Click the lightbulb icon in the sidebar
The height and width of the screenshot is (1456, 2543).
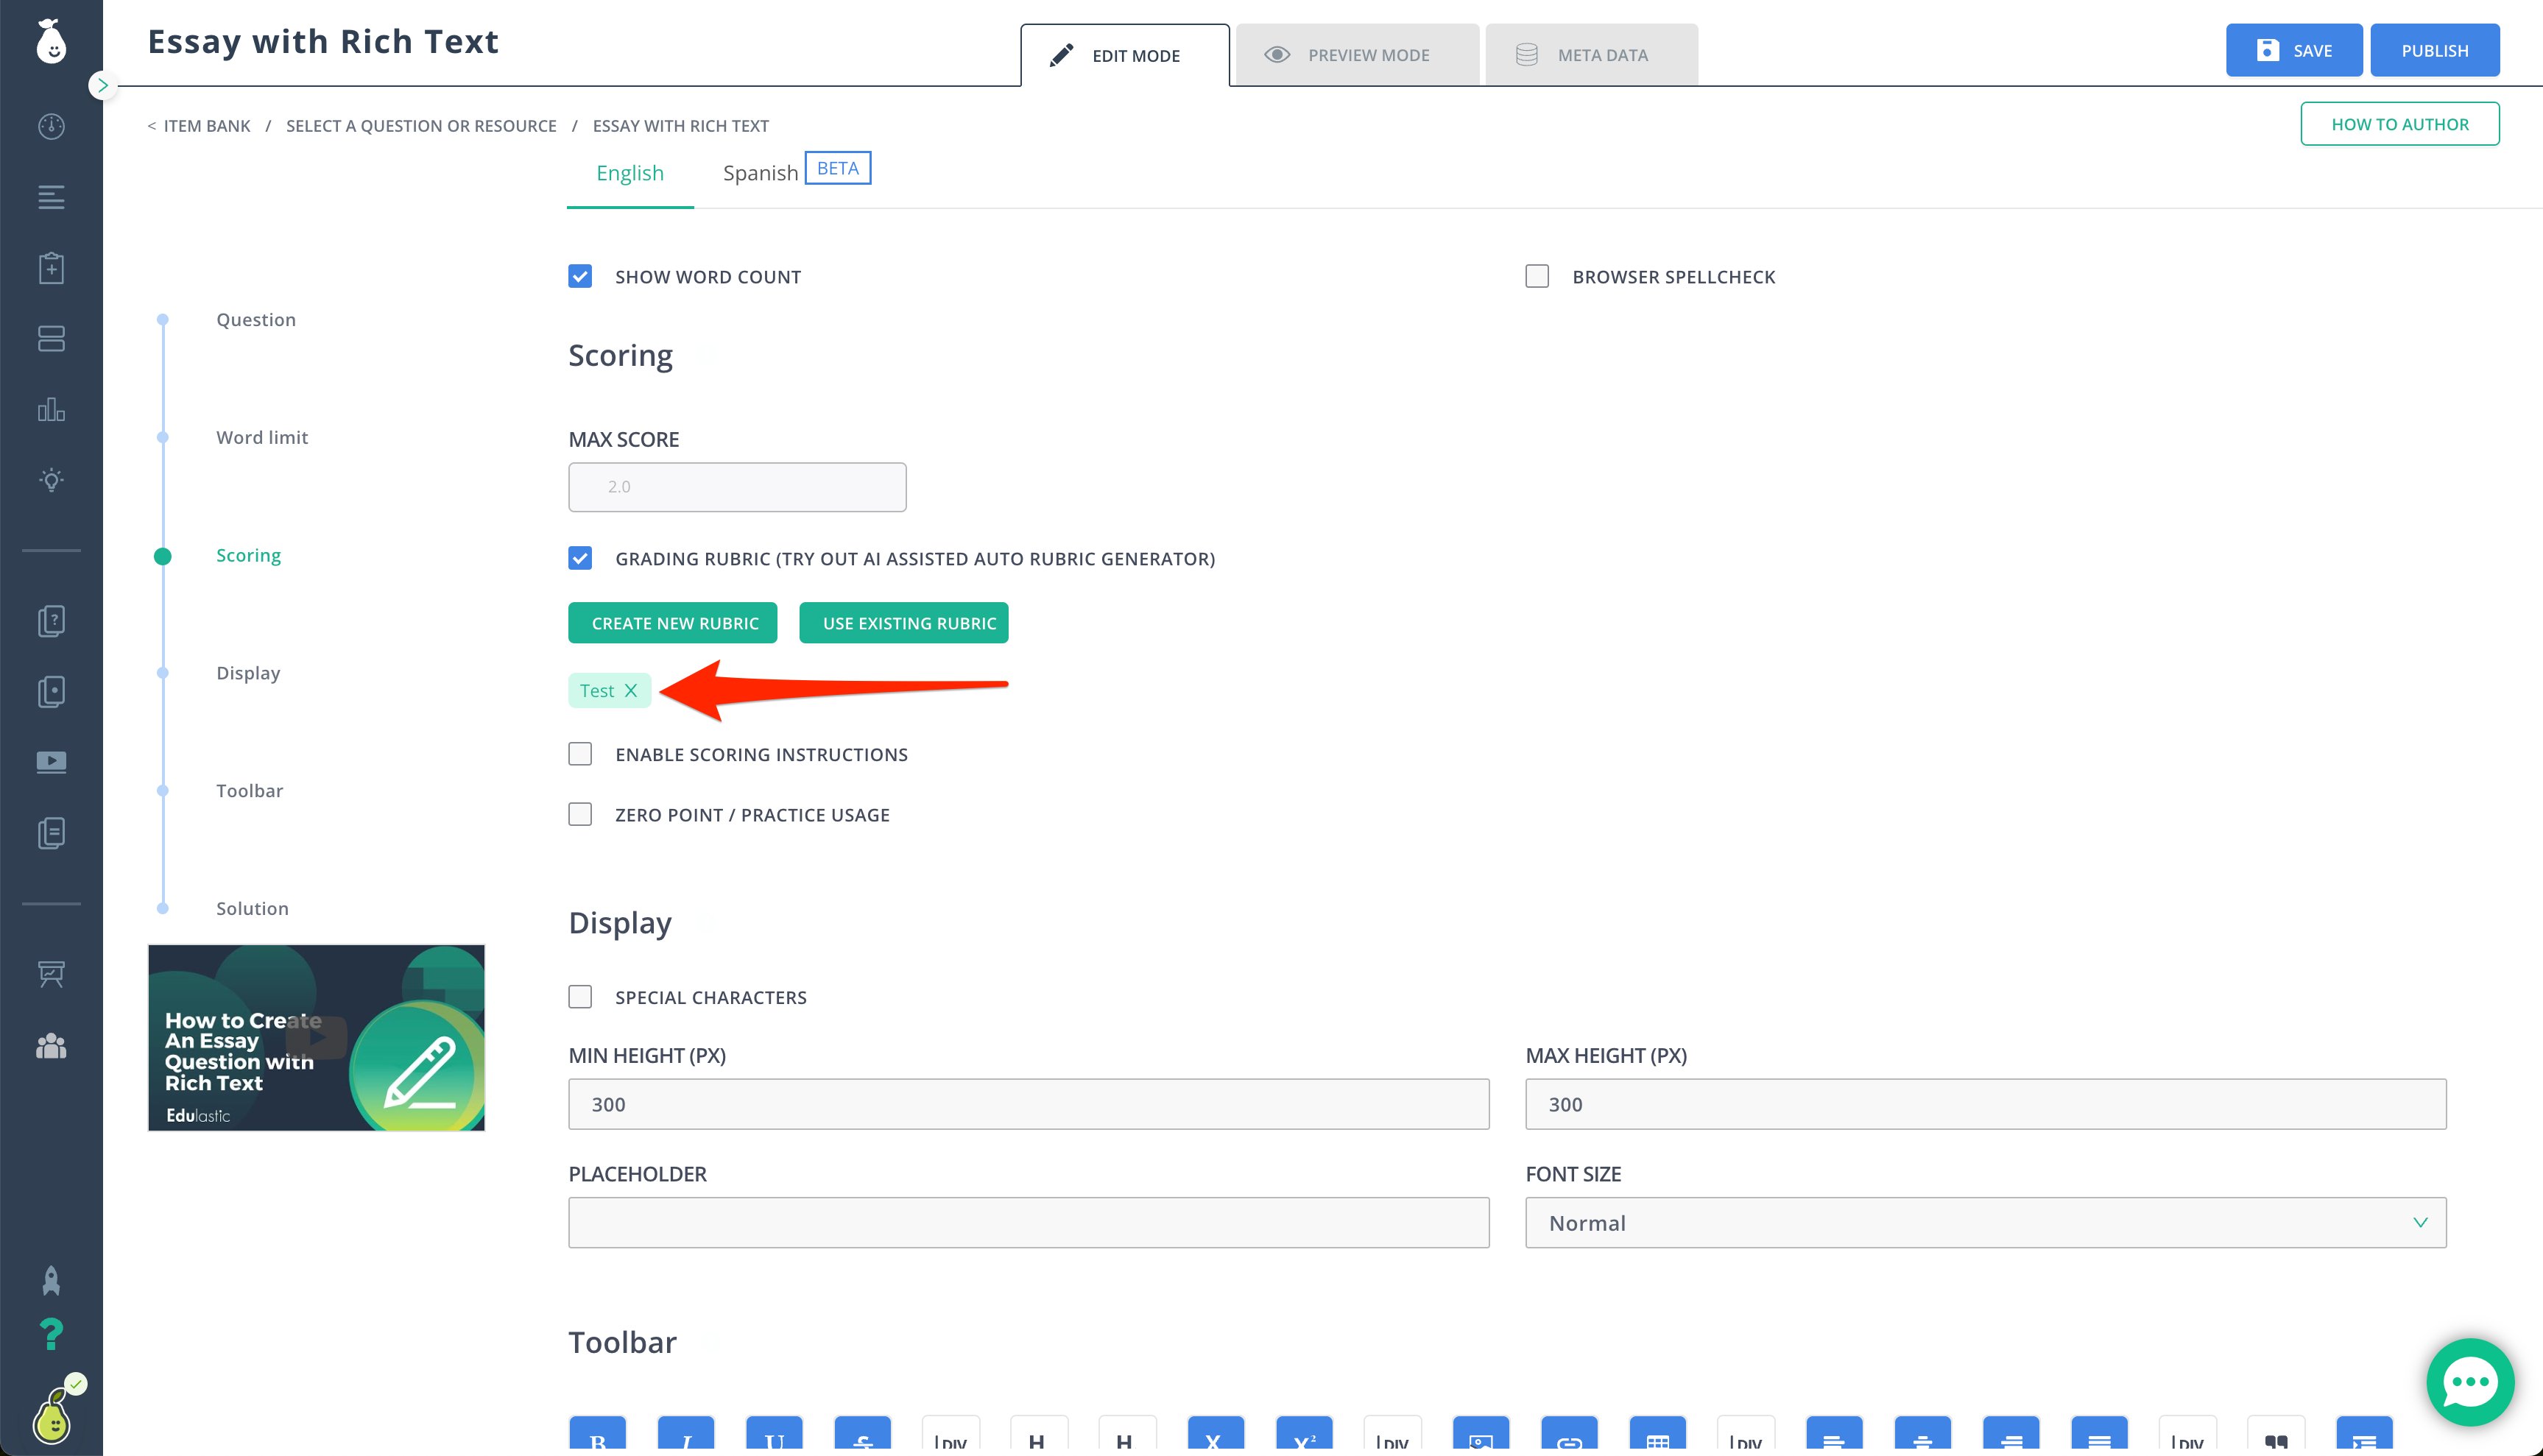coord(51,480)
